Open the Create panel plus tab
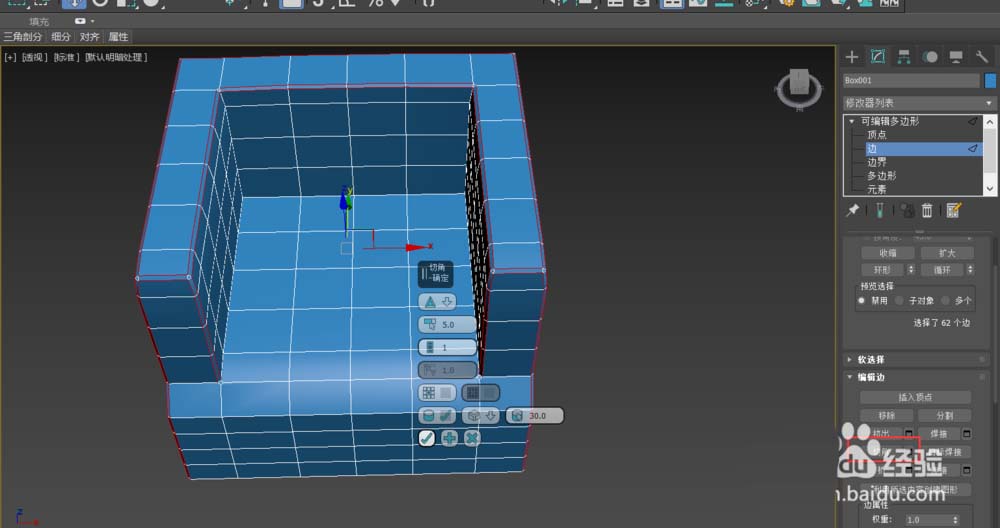Viewport: 1000px width, 528px height. pos(852,56)
